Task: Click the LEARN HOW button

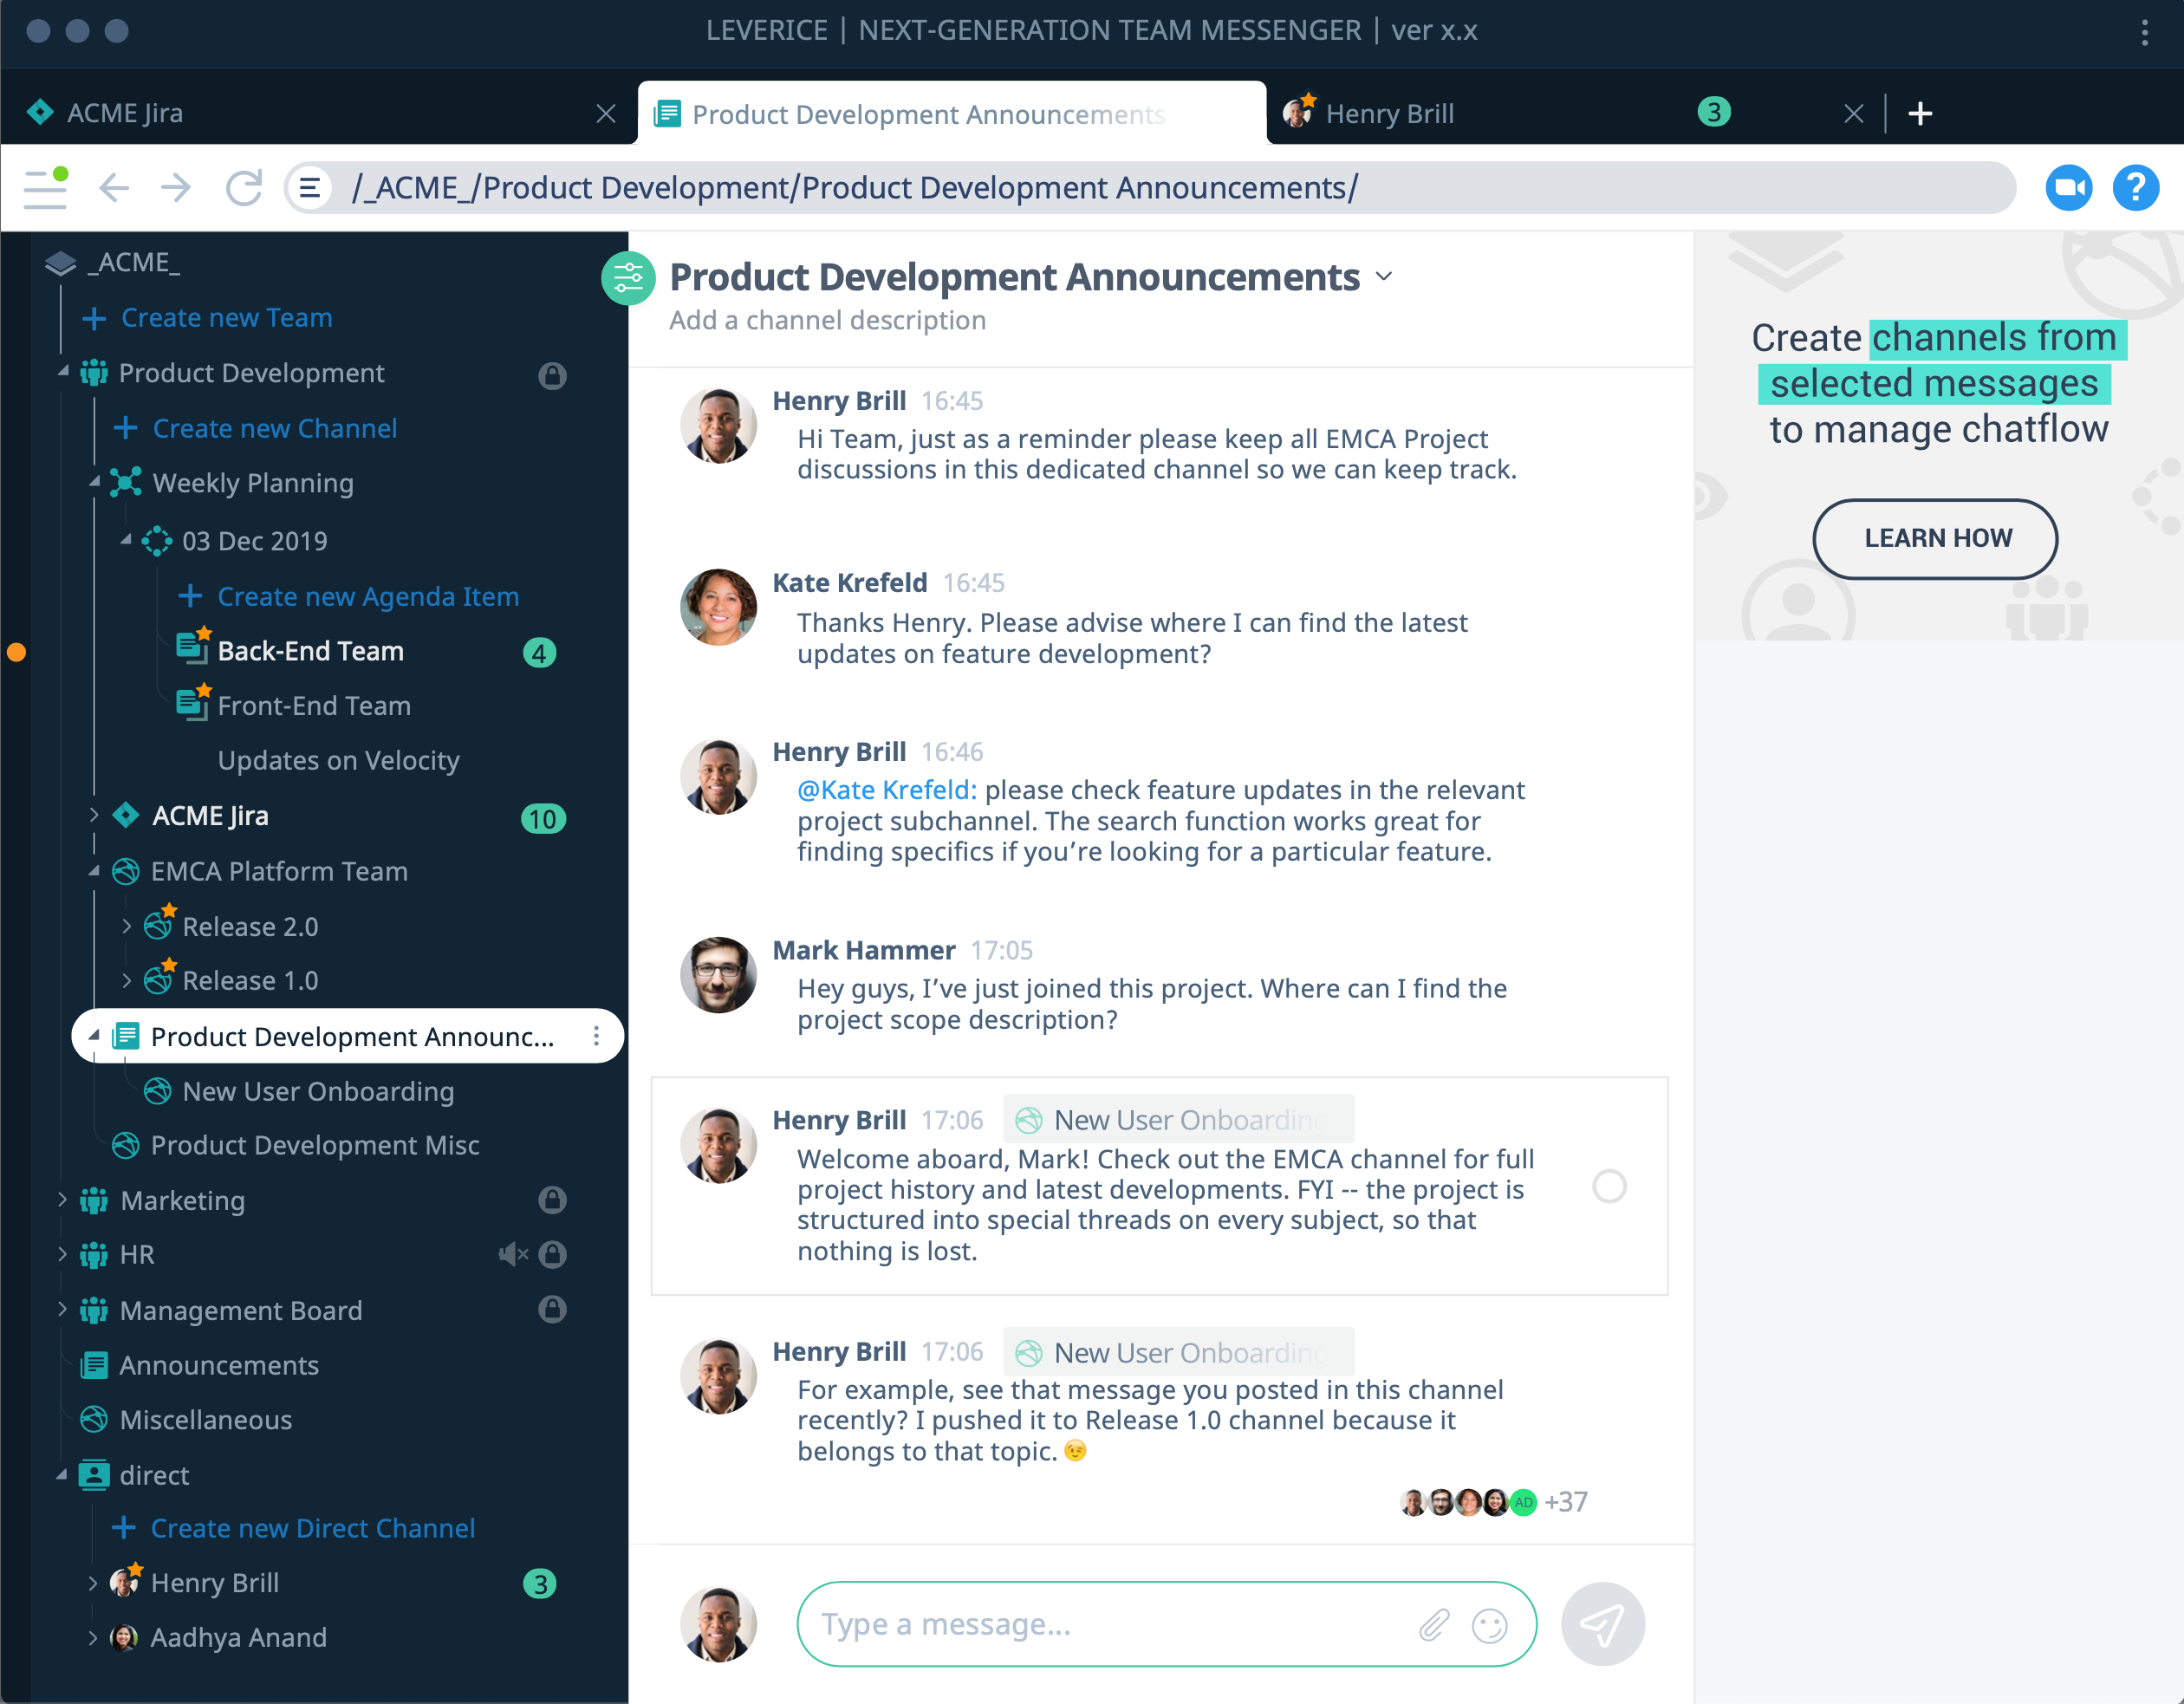Action: (1934, 538)
